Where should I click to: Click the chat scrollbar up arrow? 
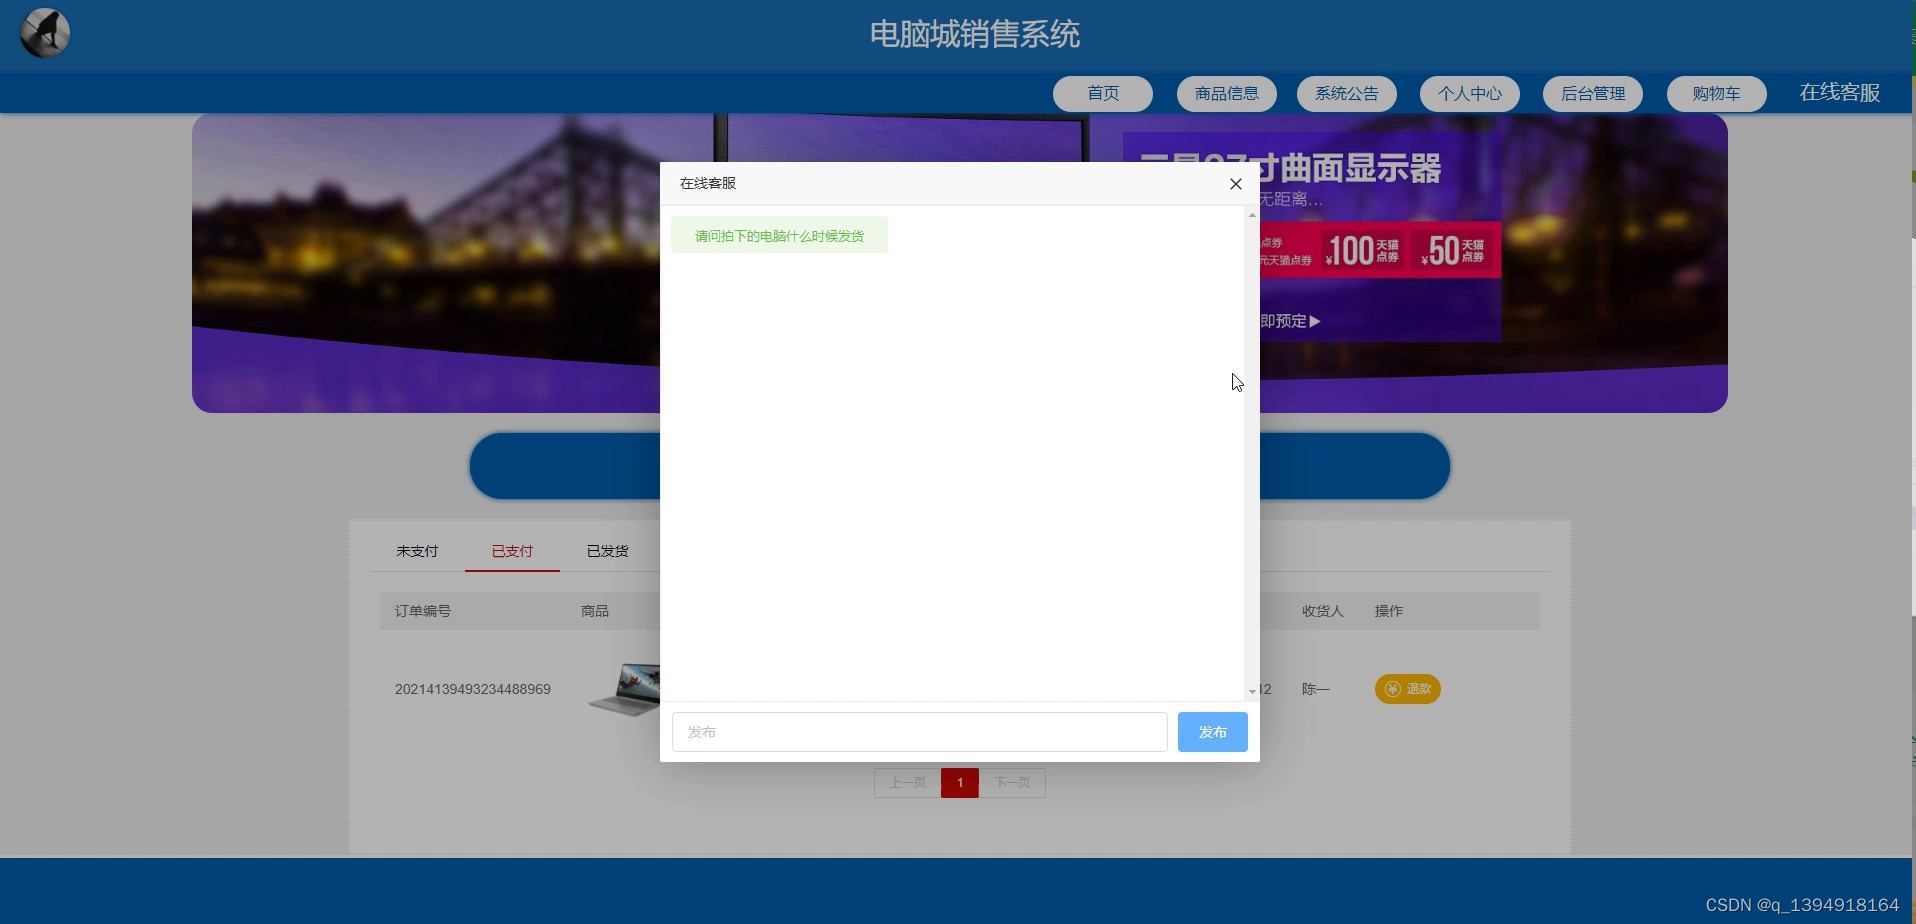1252,215
